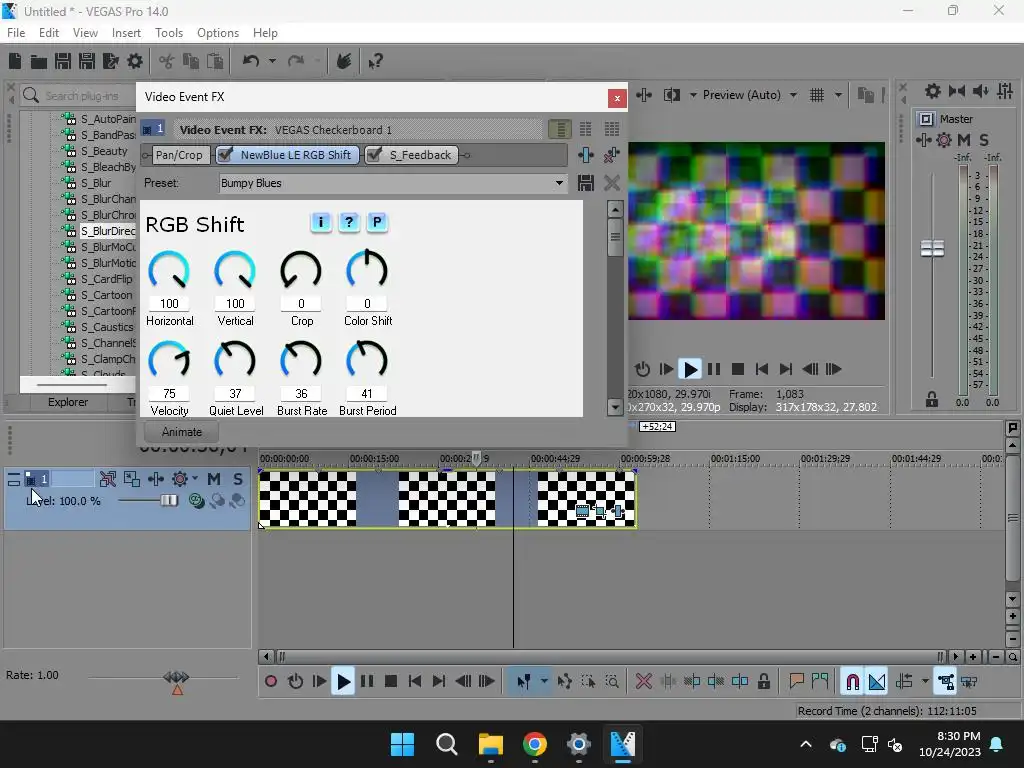Image resolution: width=1024 pixels, height=768 pixels.
Task: Open Google Chrome from the taskbar
Action: click(x=535, y=744)
